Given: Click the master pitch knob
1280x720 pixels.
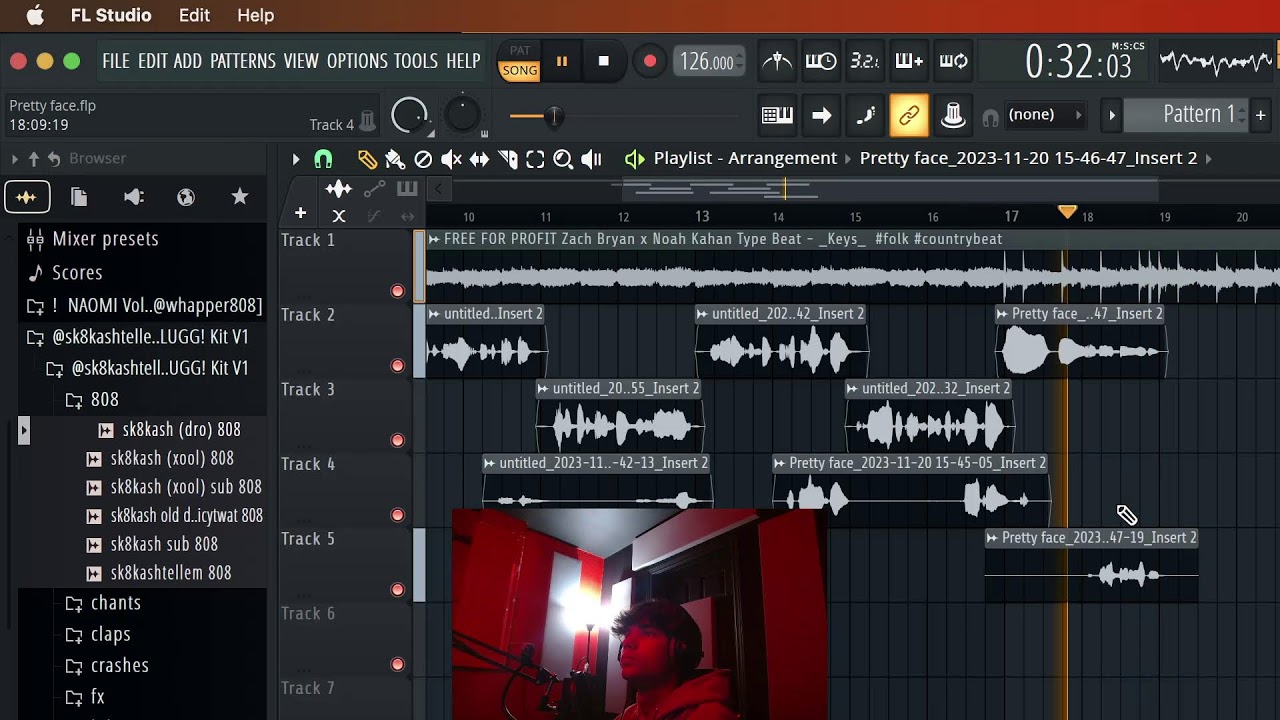Looking at the screenshot, I should (462, 115).
